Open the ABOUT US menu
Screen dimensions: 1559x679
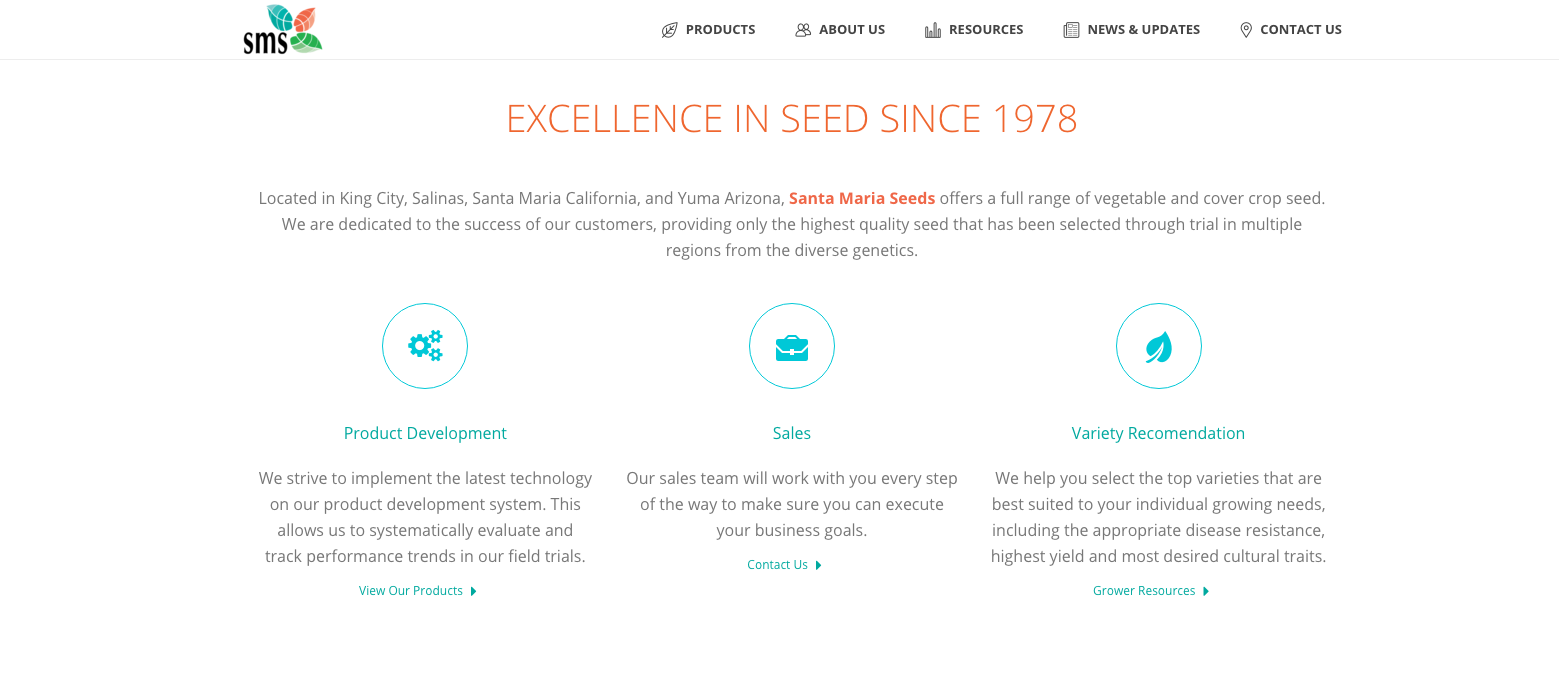tap(851, 29)
